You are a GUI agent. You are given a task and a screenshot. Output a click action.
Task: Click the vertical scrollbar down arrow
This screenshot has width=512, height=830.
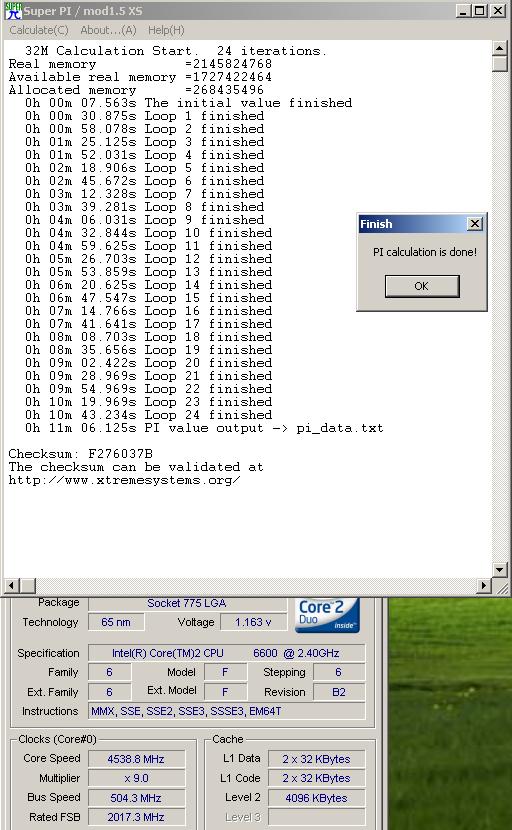click(x=500, y=570)
